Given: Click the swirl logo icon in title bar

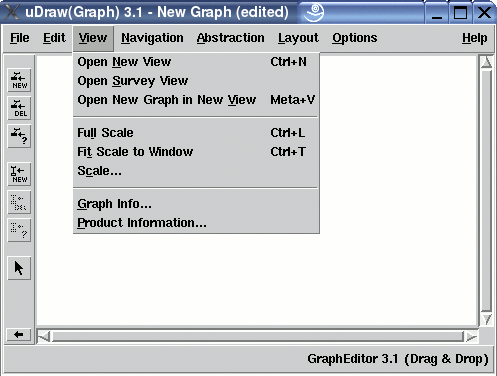Looking at the screenshot, I should (x=314, y=12).
